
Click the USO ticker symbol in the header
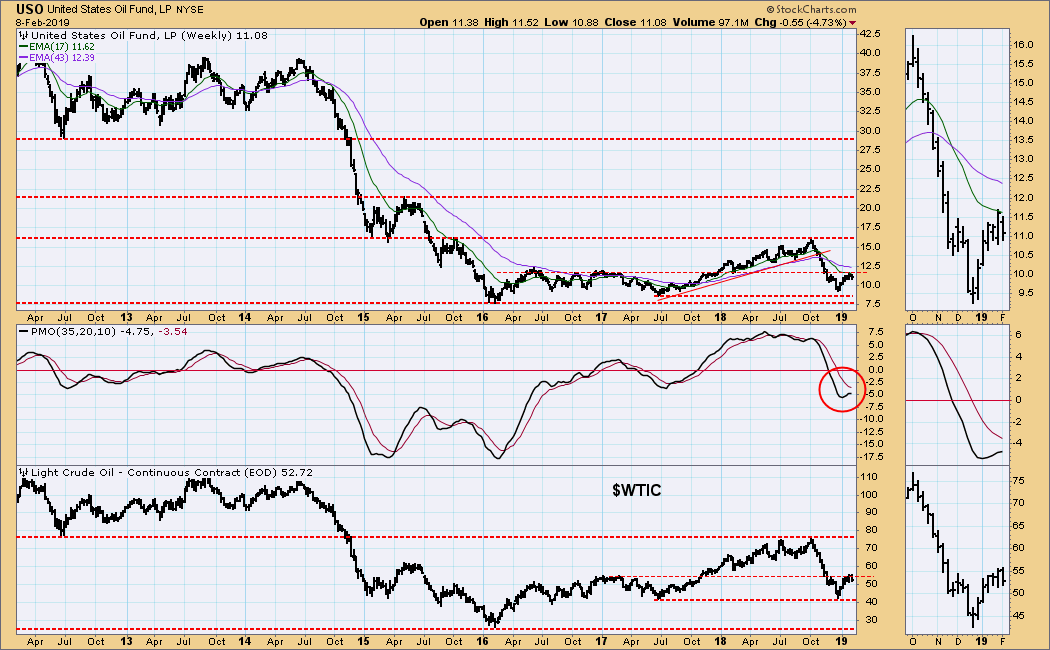[30, 9]
